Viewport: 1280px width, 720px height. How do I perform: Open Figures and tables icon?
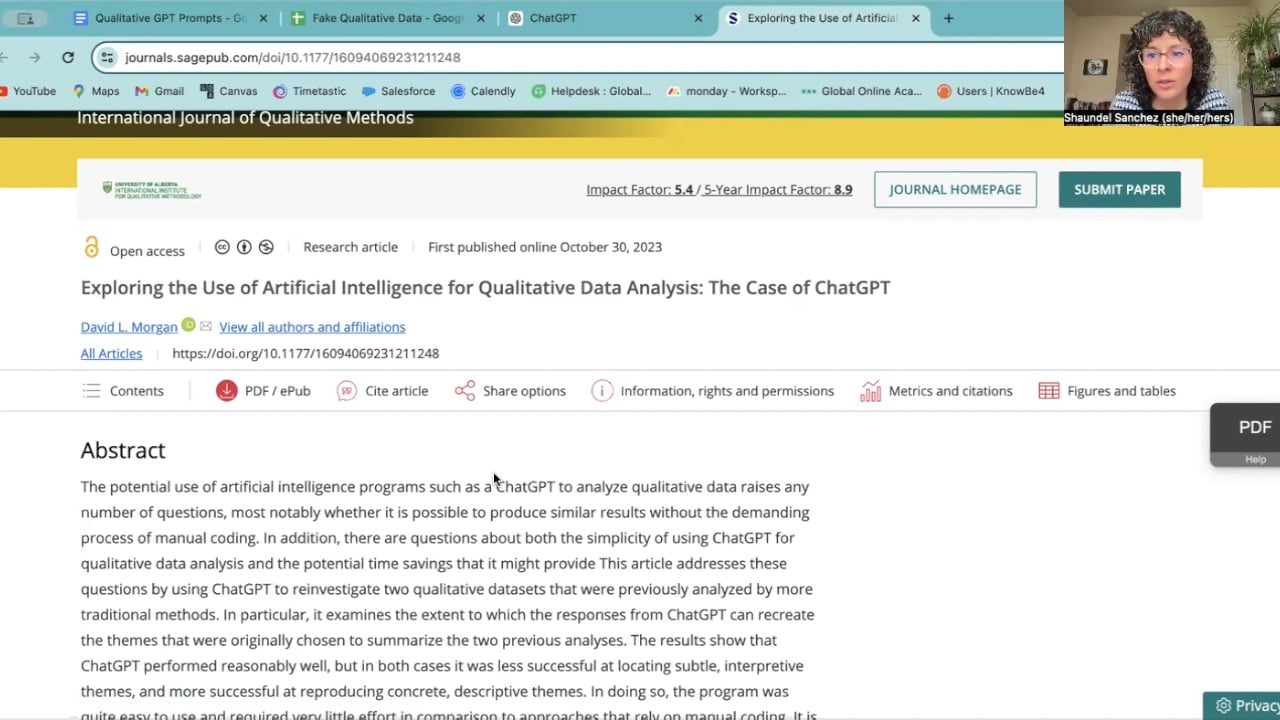coord(1049,391)
